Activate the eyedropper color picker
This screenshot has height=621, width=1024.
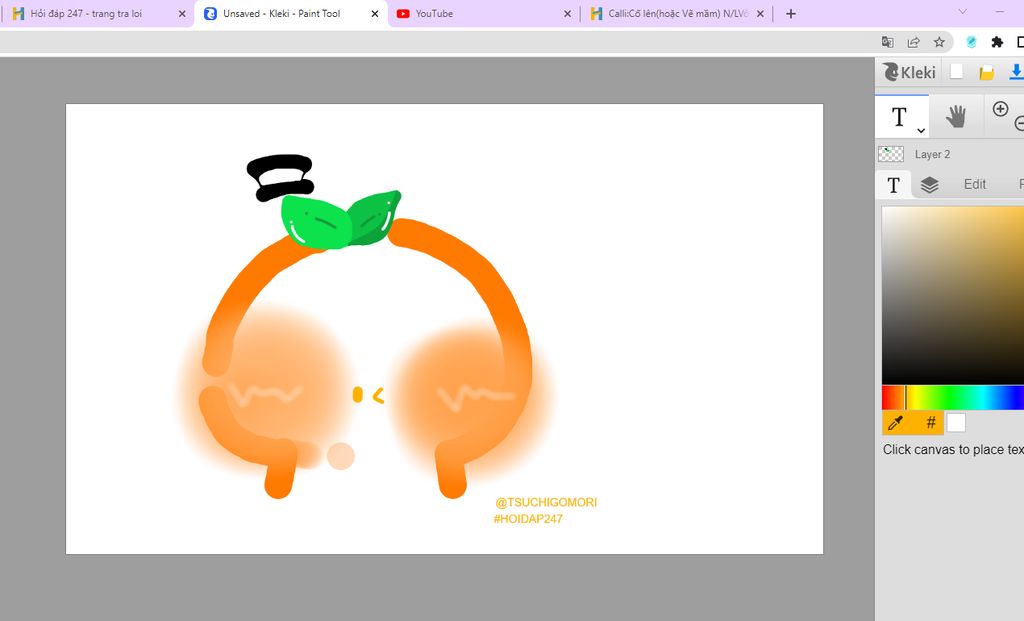(x=896, y=423)
